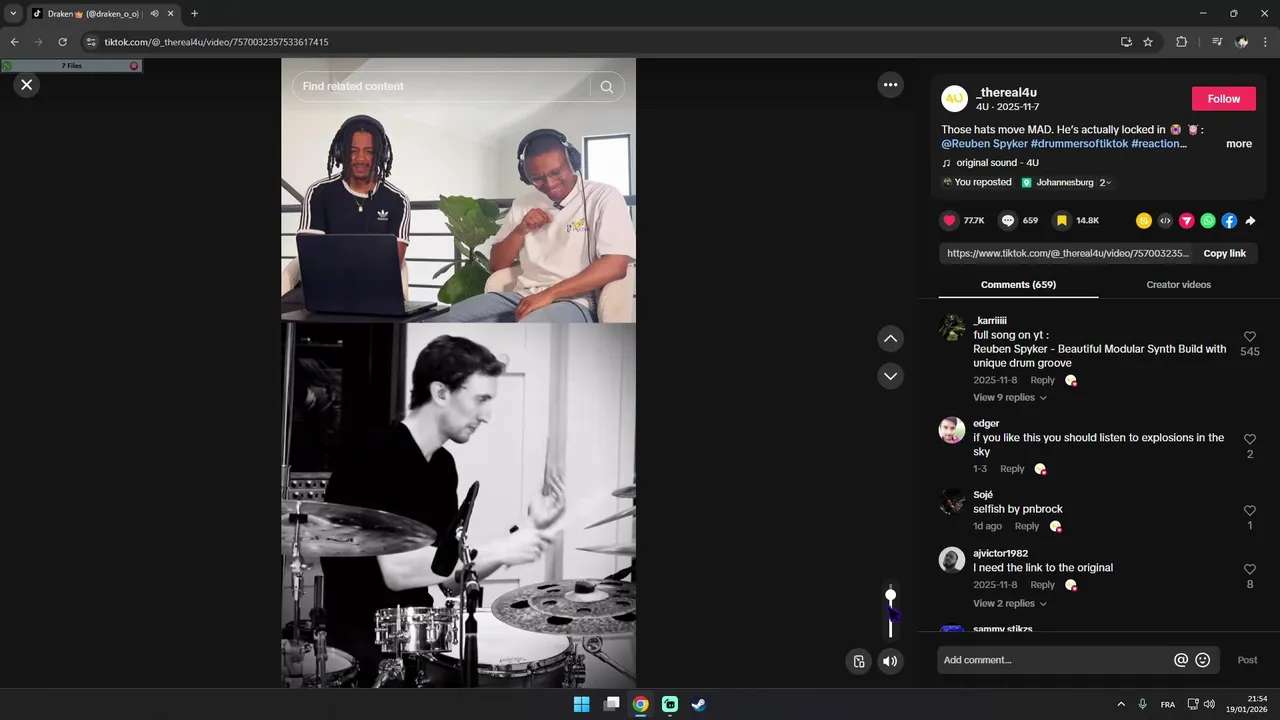1280x720 pixels.
Task: Close the 7 Files overlay widget
Action: coord(134,66)
